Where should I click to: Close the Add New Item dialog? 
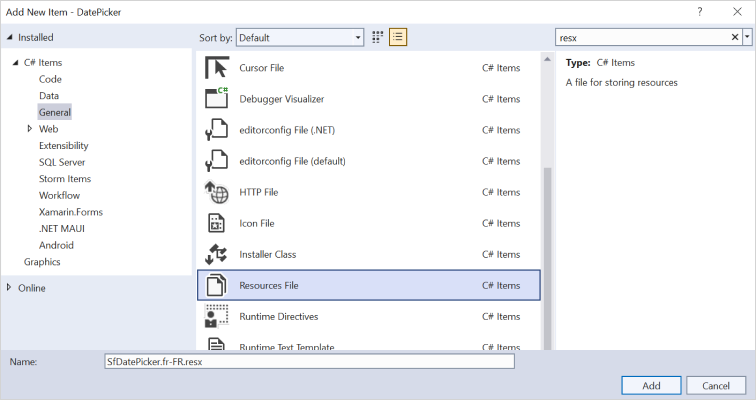click(x=737, y=12)
